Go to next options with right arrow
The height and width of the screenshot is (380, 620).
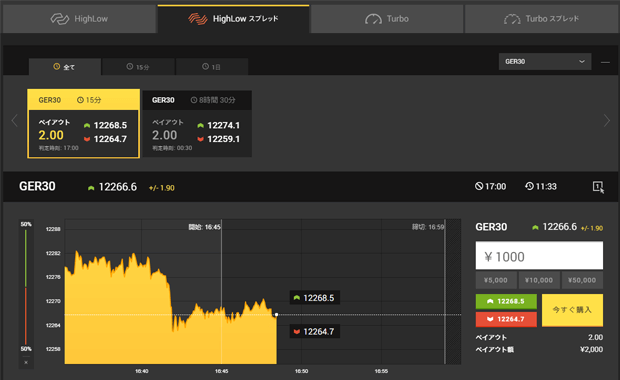click(x=607, y=121)
